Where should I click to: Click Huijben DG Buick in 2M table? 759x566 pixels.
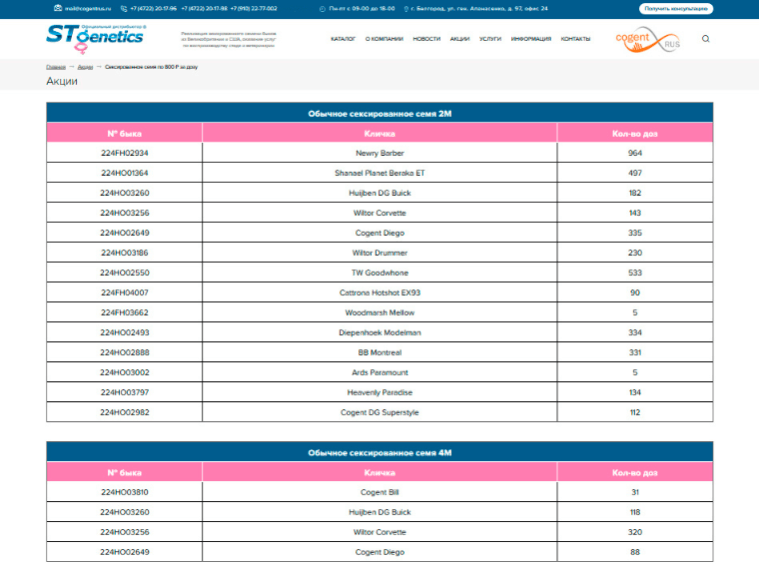click(x=380, y=193)
